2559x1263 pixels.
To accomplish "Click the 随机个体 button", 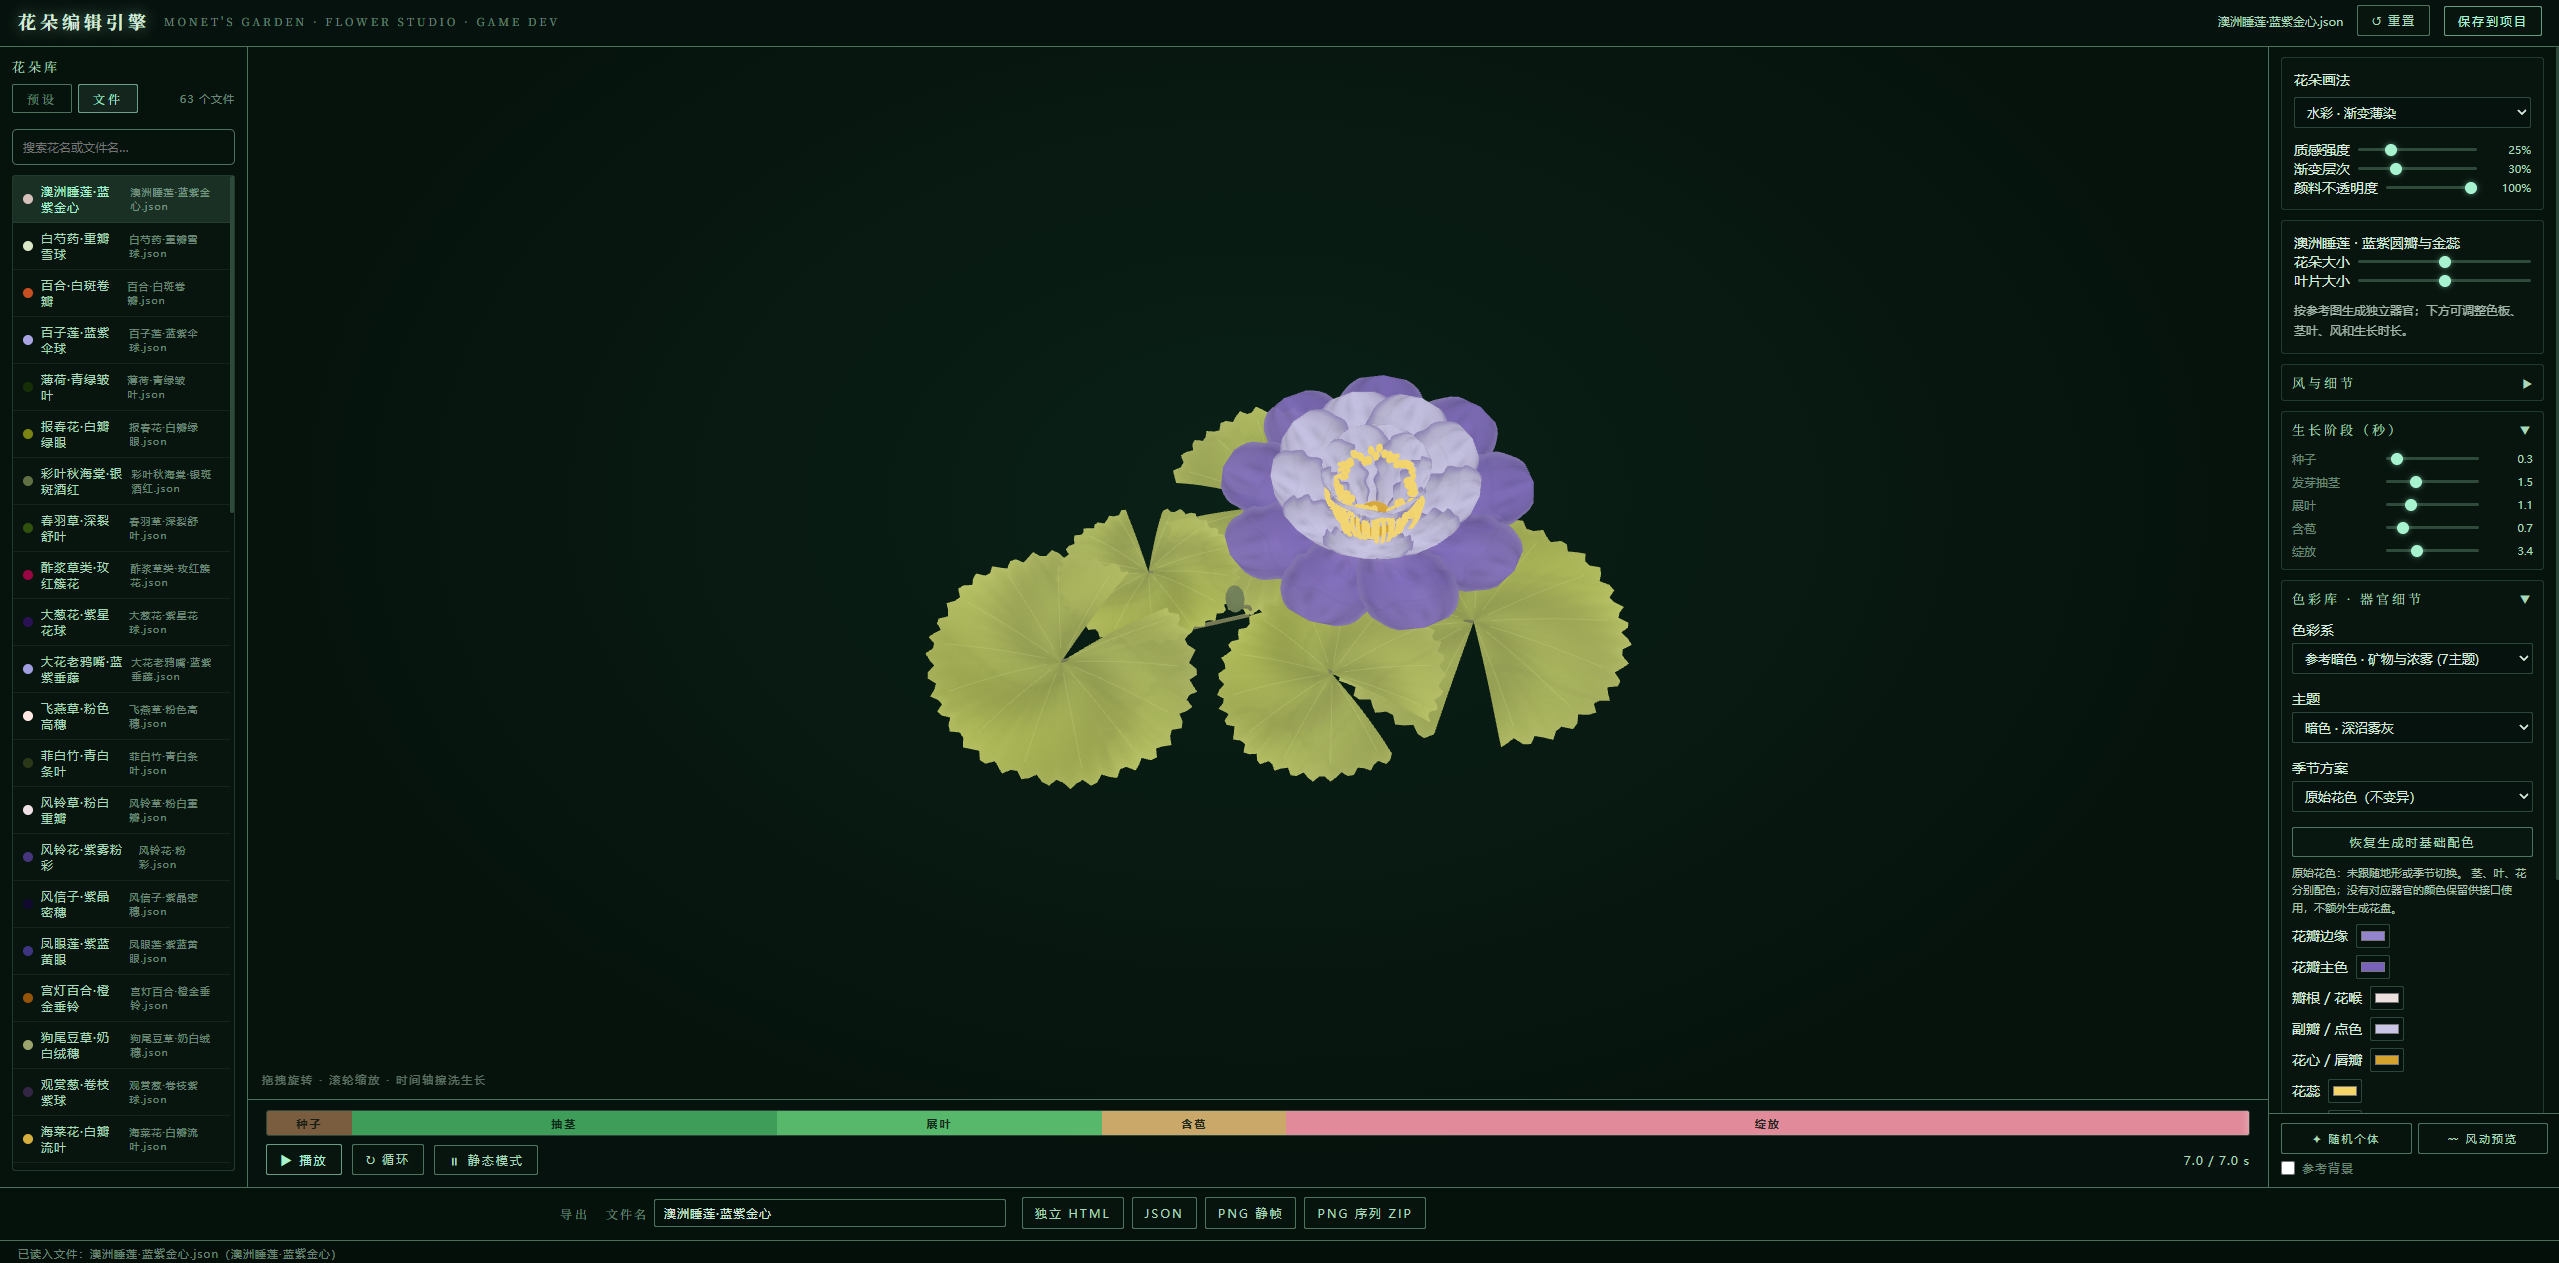I will point(2345,1139).
